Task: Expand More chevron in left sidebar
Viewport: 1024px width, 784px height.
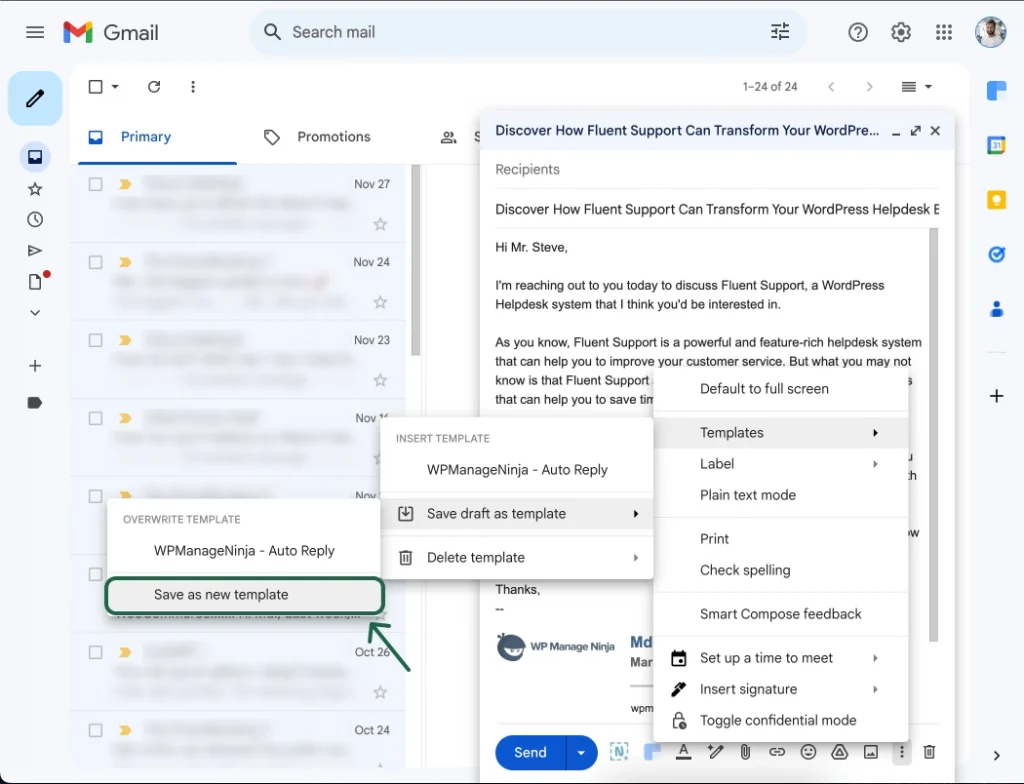Action: pyautogui.click(x=35, y=313)
